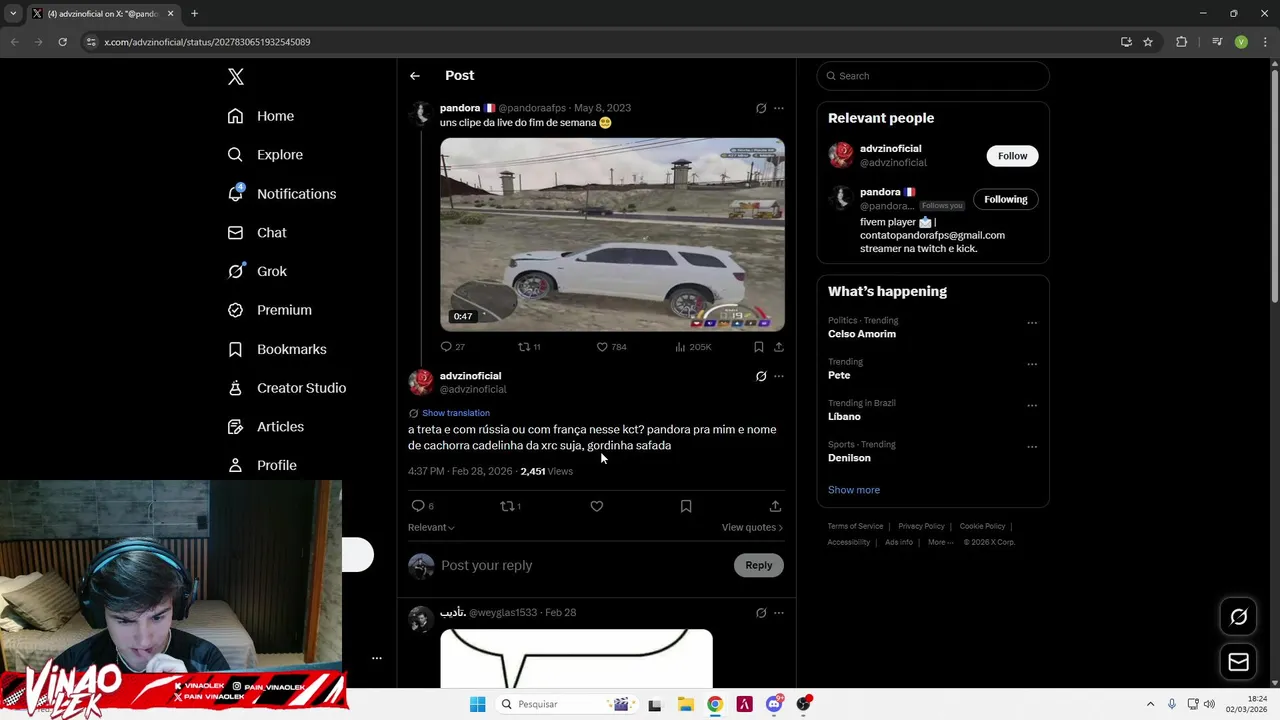Click the repost icon with 11 reposts

tap(529, 347)
